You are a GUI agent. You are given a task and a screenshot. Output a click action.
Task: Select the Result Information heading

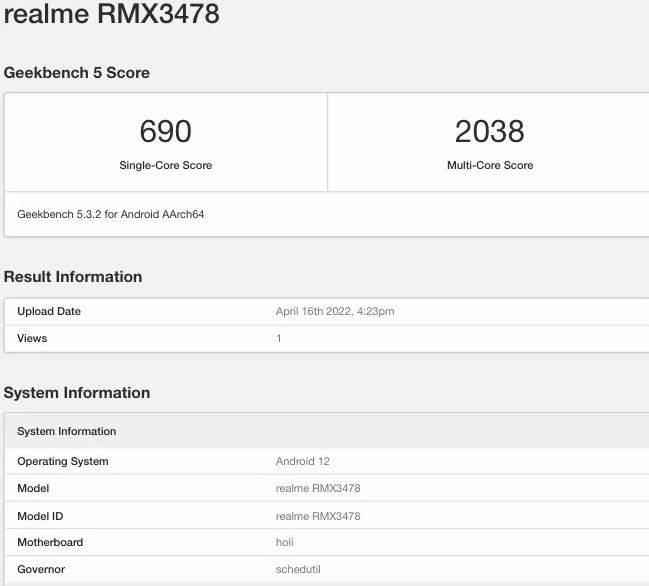click(73, 277)
